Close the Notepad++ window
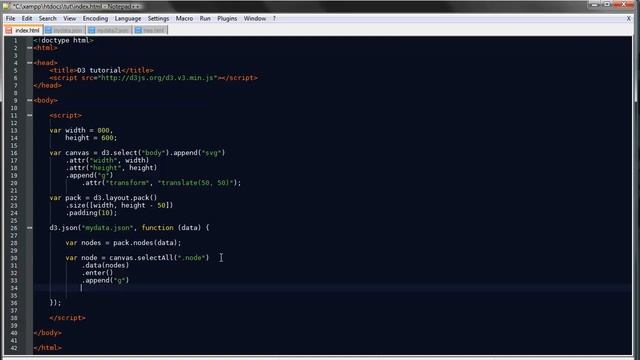The height and width of the screenshot is (360, 640). tap(624, 4)
